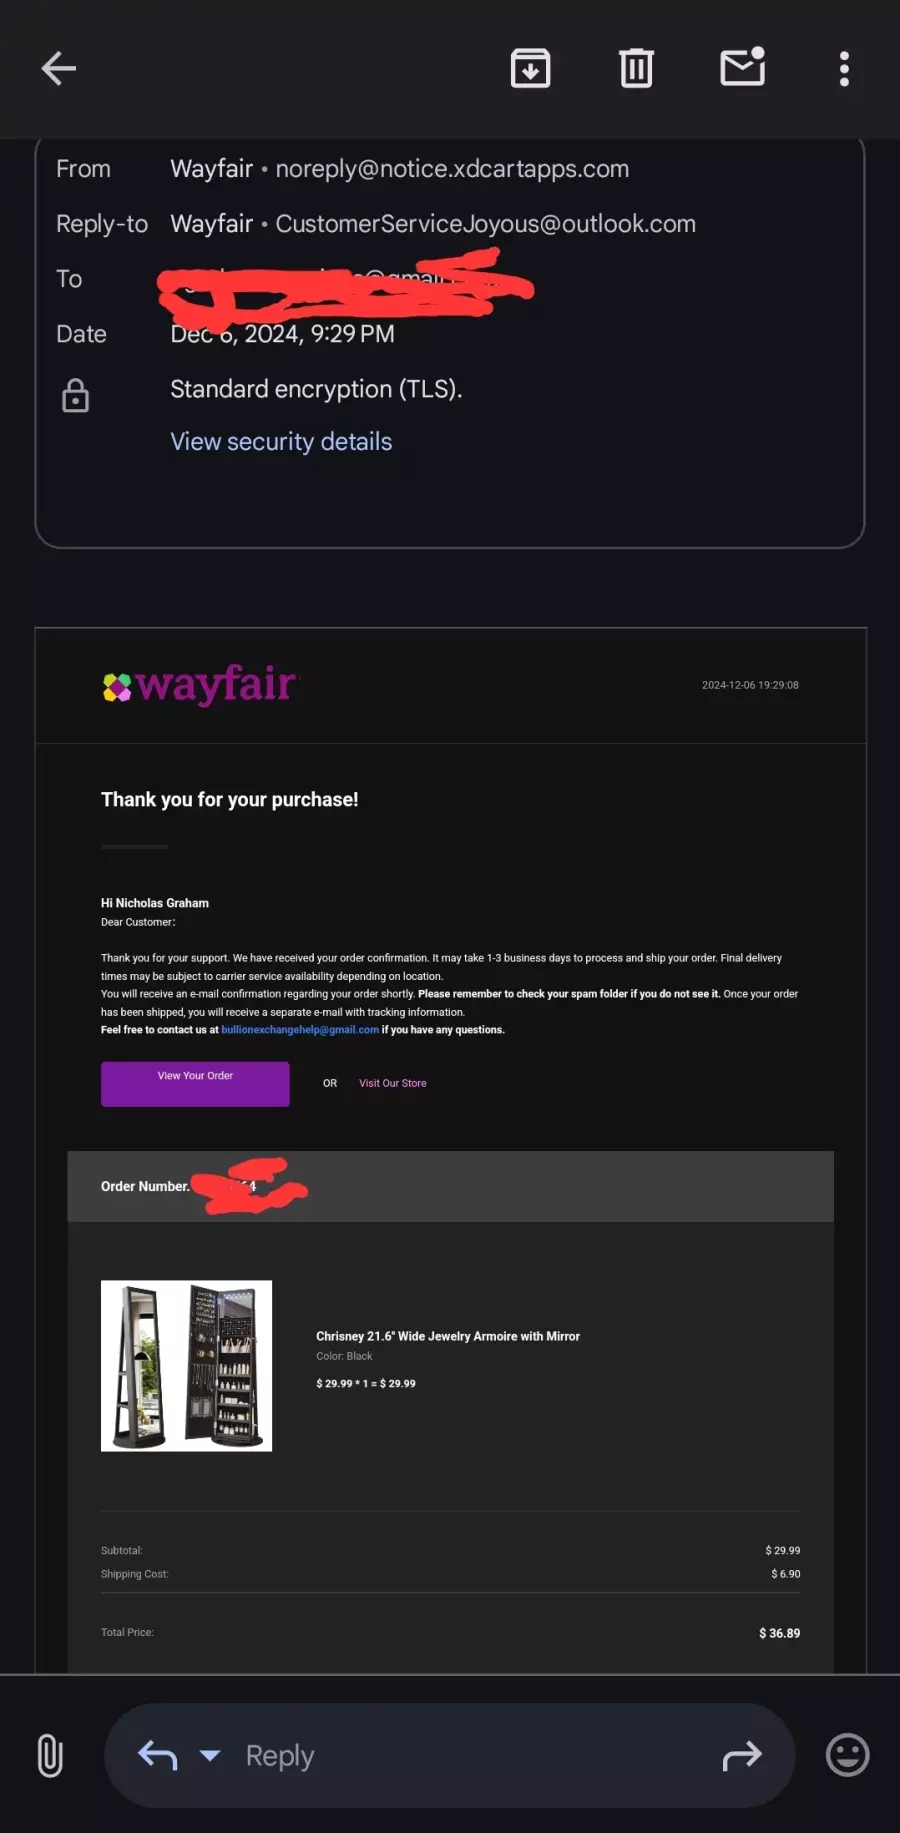This screenshot has width=900, height=1833.
Task: Tap the reply arrow icon
Action: 157,1755
